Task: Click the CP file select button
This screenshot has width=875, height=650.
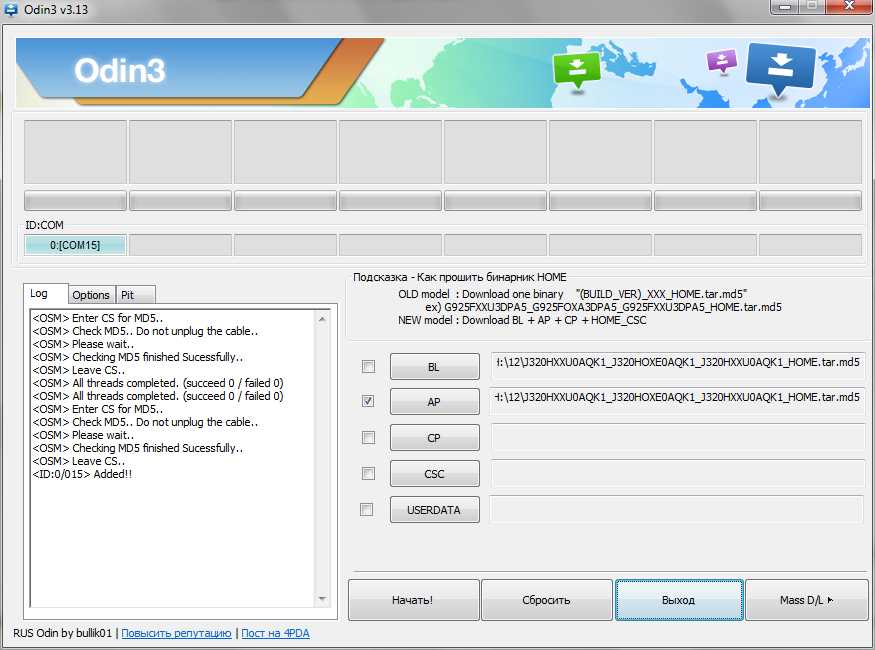Action: tap(434, 438)
